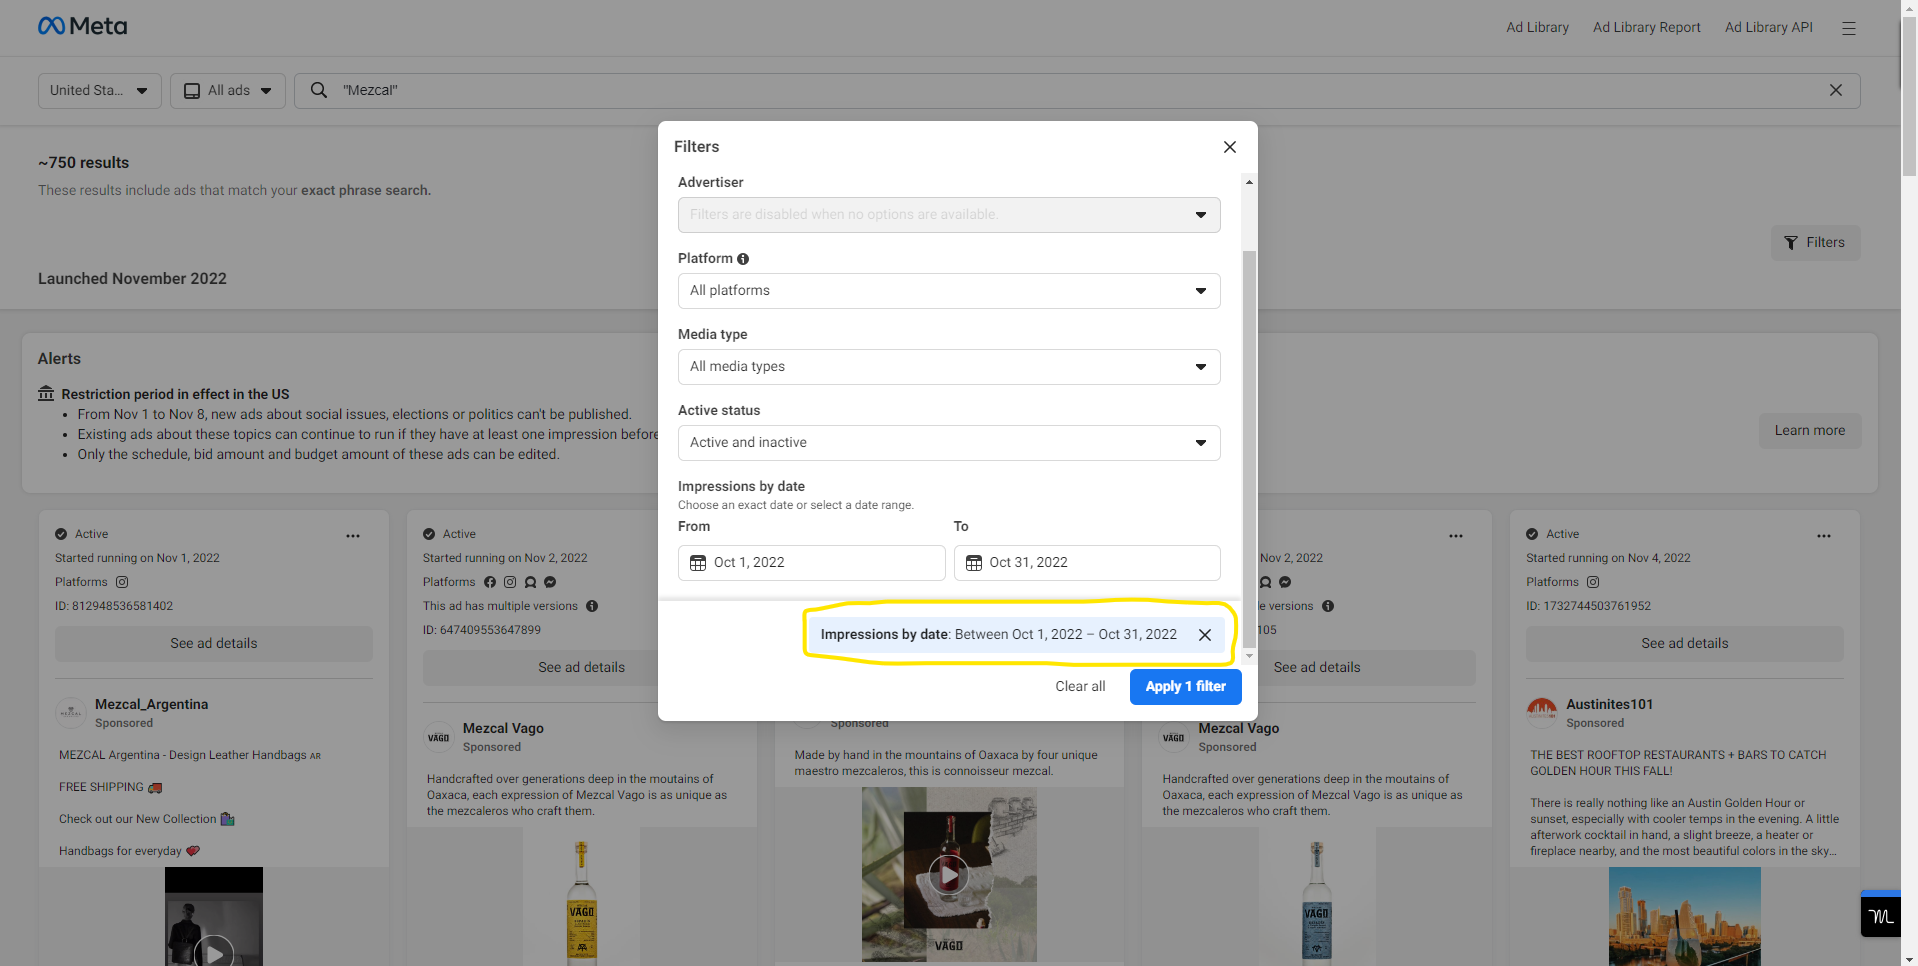The image size is (1918, 966).
Task: Click Mezcal_Argentina profile avatar
Action: (71, 713)
